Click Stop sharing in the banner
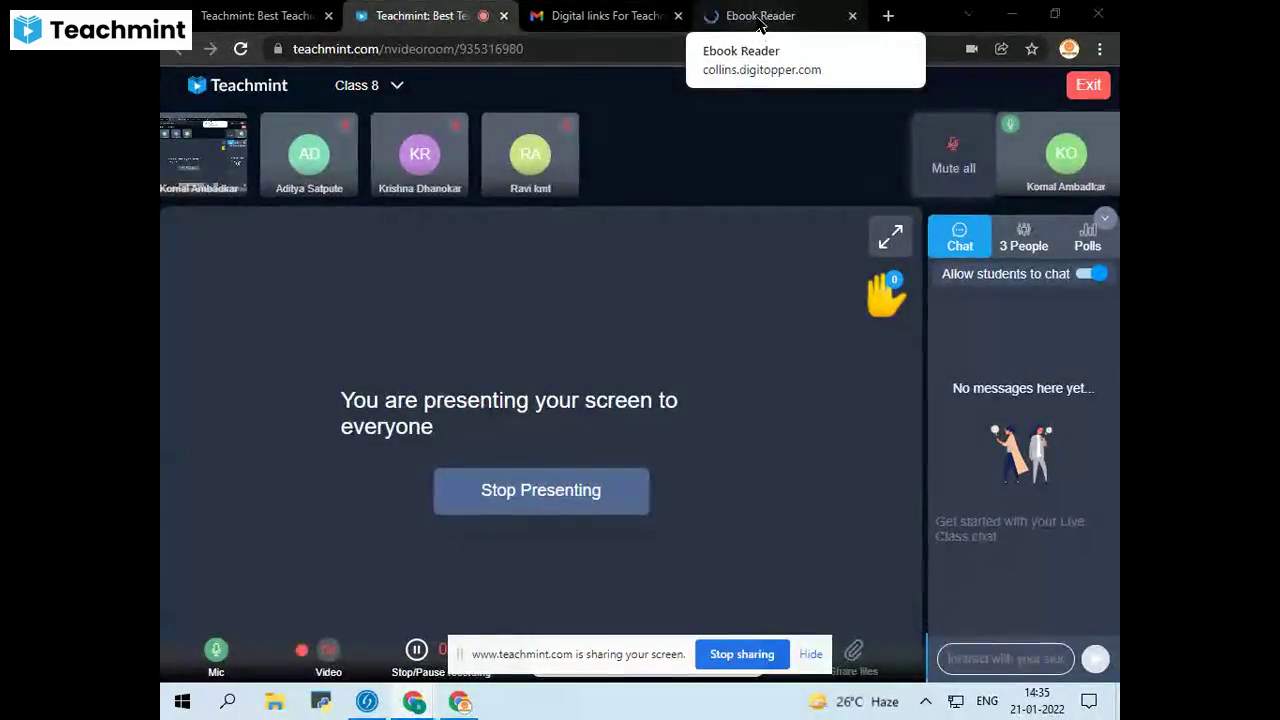This screenshot has width=1280, height=720. click(742, 654)
